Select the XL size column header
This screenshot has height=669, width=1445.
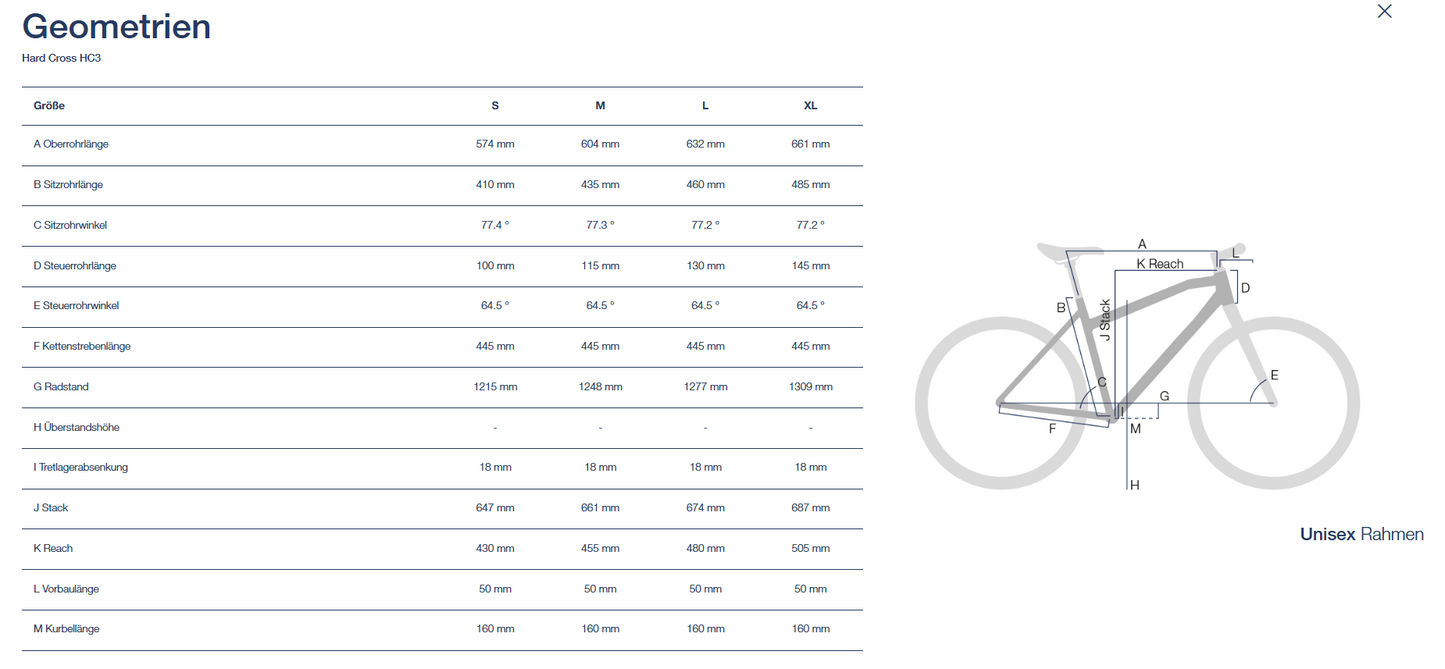point(810,106)
